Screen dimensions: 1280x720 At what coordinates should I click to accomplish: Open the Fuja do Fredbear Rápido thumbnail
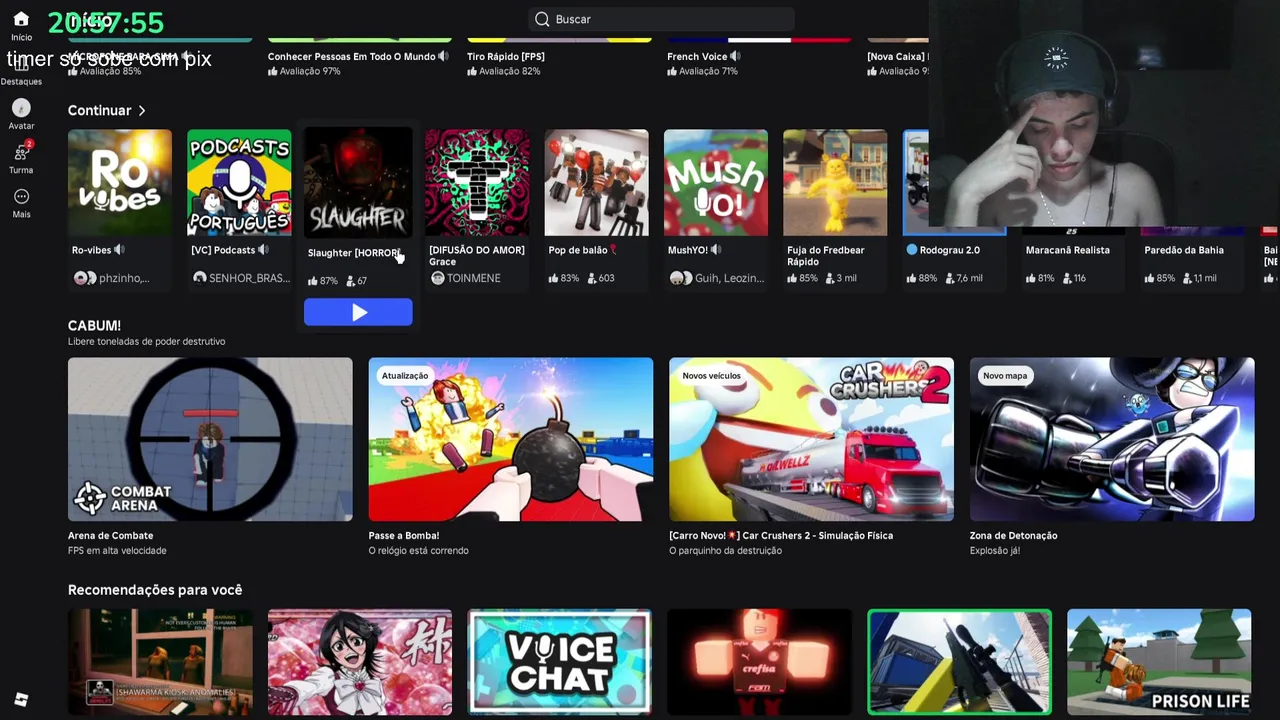(835, 182)
